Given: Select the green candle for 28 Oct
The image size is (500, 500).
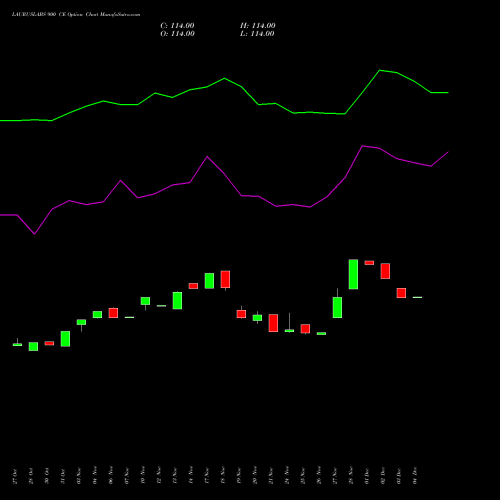Looking at the screenshot, I should click(33, 346).
